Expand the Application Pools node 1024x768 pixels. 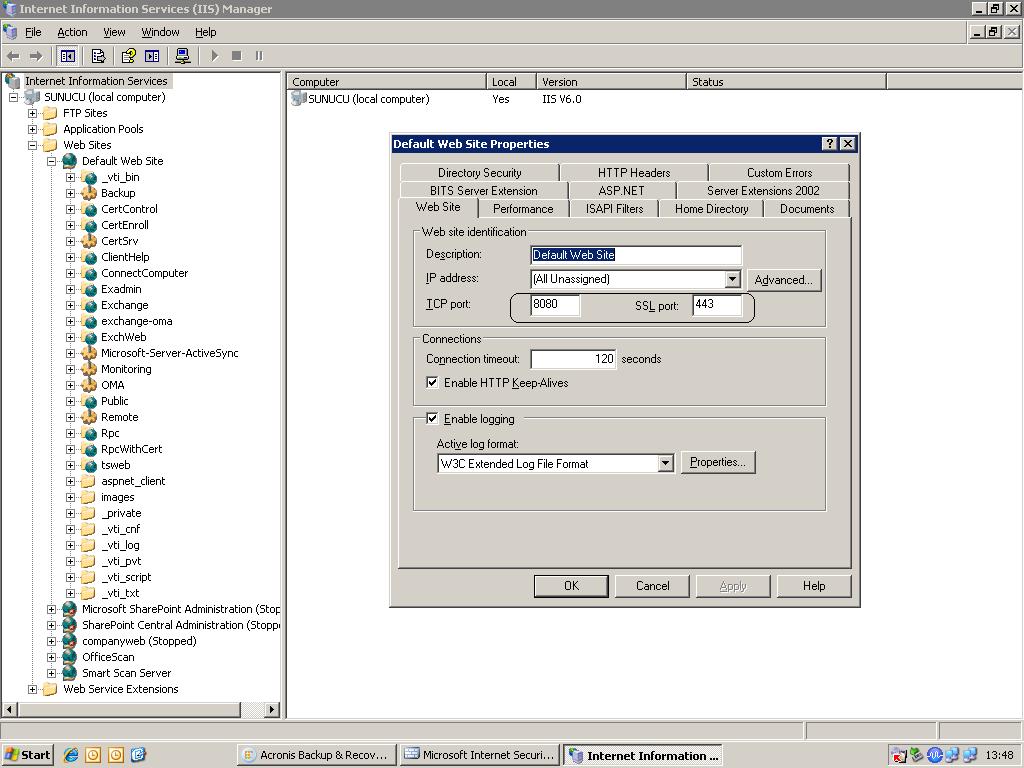[x=32, y=129]
